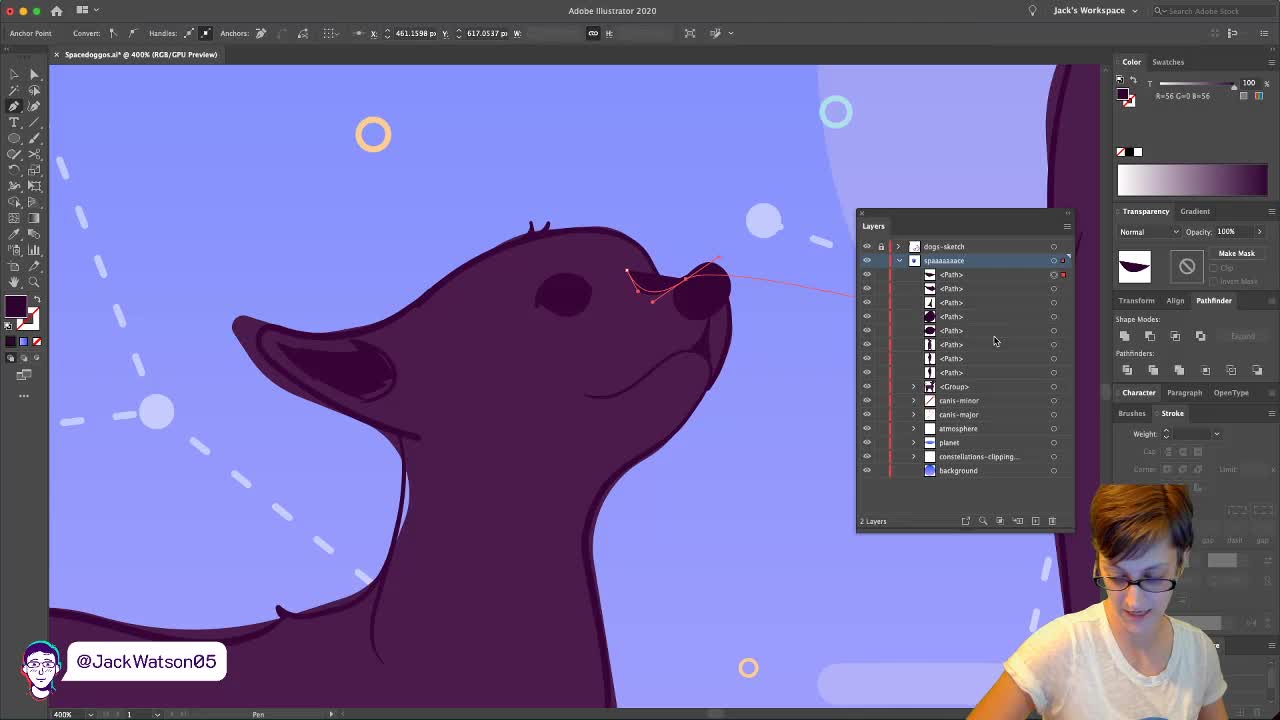This screenshot has height=720, width=1280.
Task: Click the Minus Front pathfinder icon
Action: pos(1150,336)
